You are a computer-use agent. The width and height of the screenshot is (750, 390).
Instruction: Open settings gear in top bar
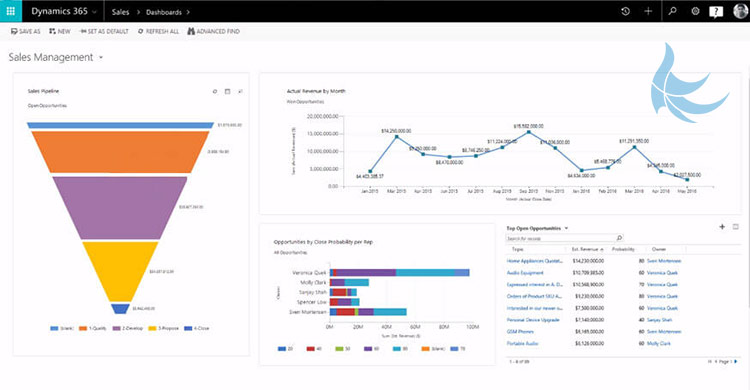(x=695, y=11)
